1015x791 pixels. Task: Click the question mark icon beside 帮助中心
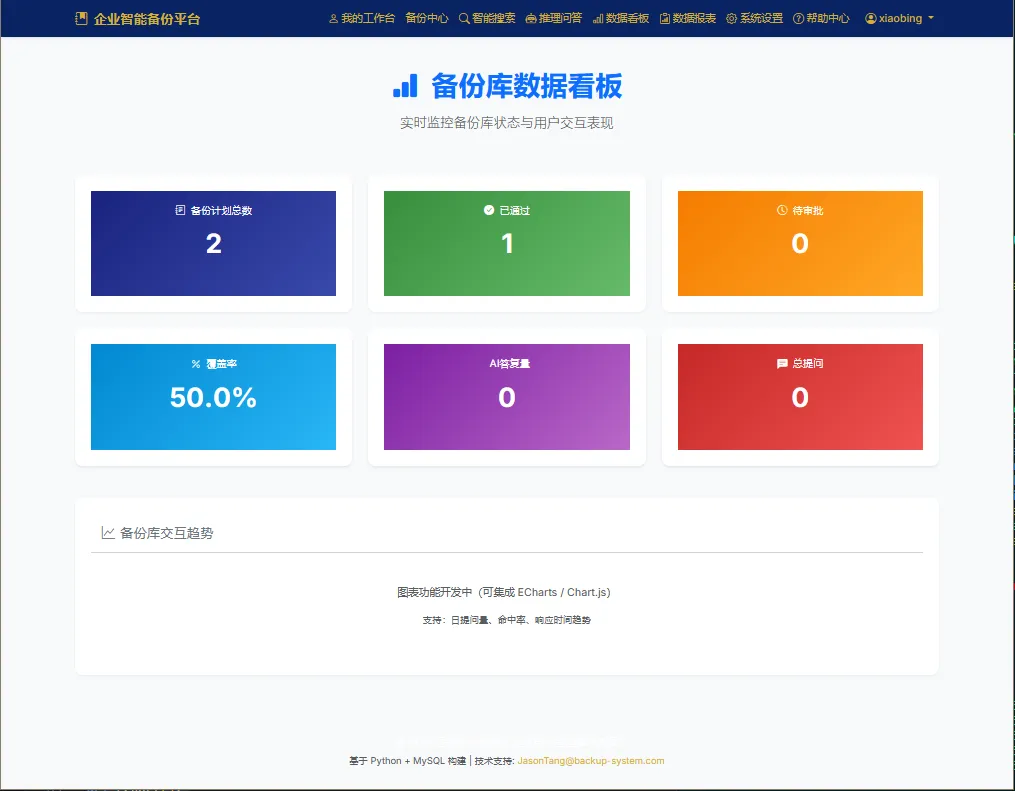click(798, 19)
